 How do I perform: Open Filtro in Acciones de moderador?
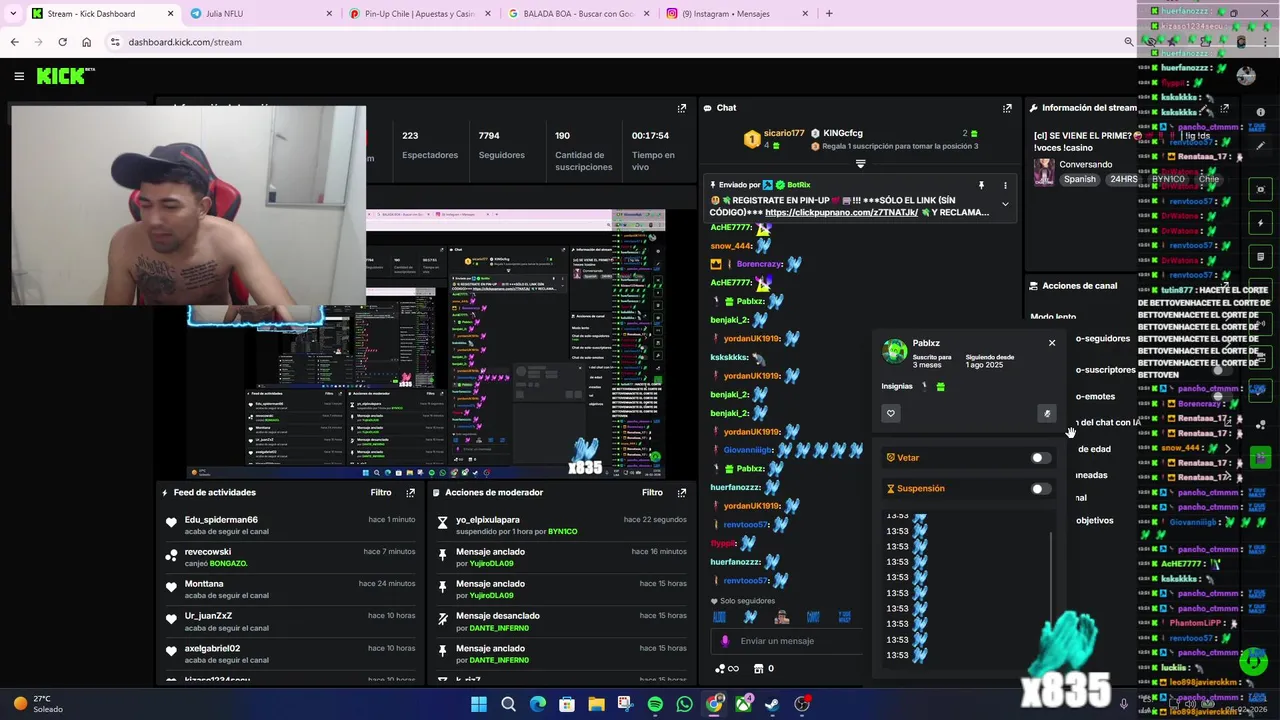(652, 493)
